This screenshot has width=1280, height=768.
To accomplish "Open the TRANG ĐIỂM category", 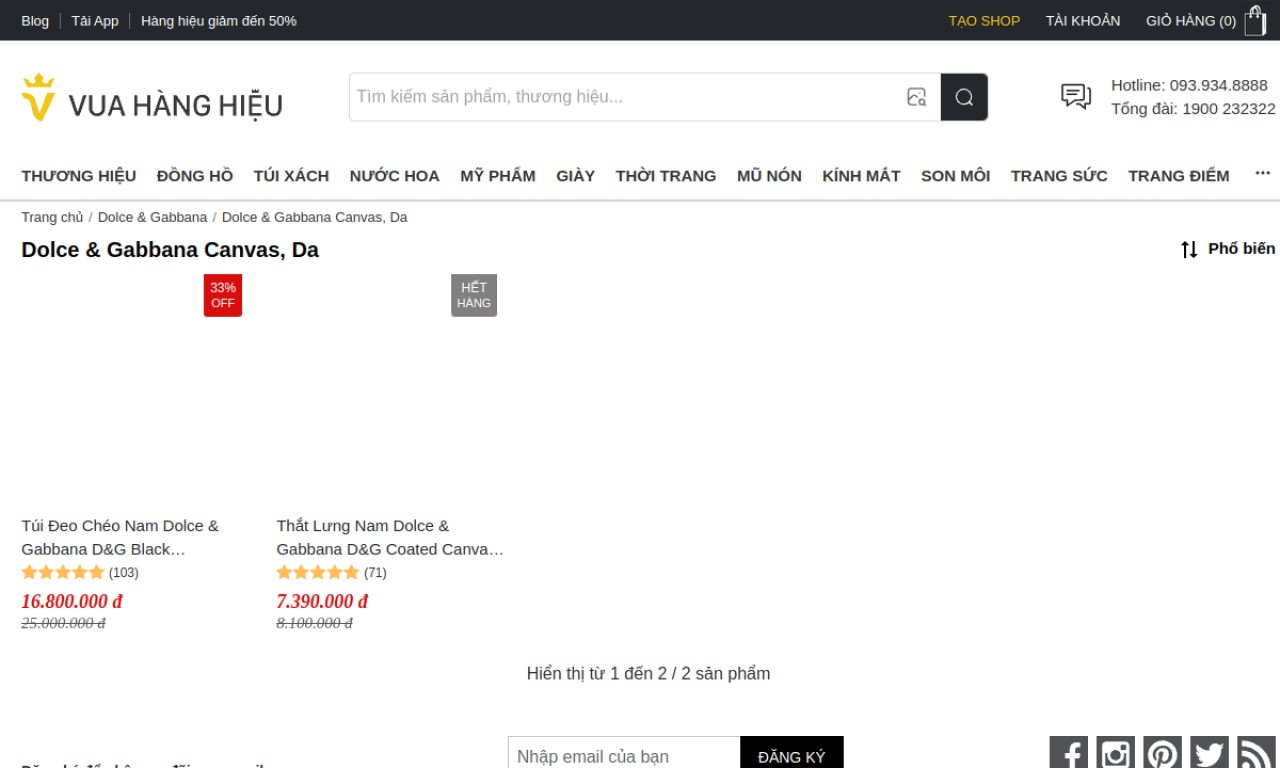I will [x=1179, y=176].
